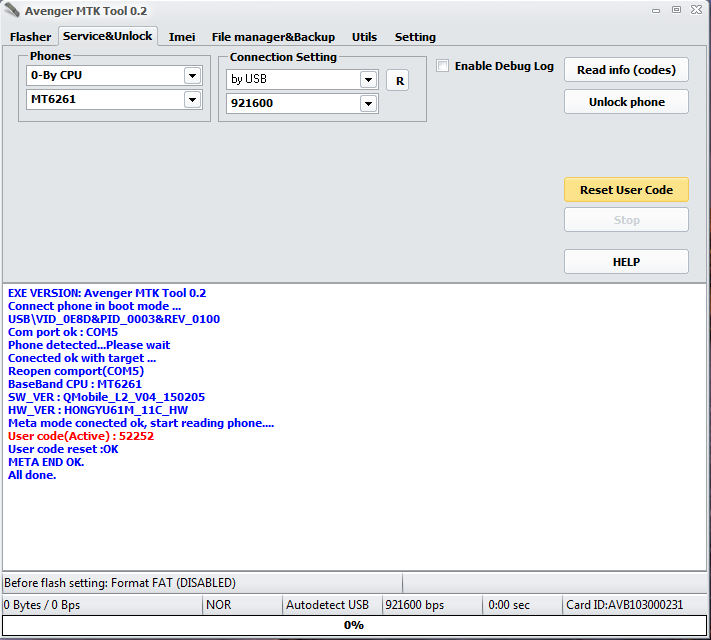Click 'HW_VER : HONGYU61M_11C_HW' log line
This screenshot has height=640, width=711.
[x=98, y=410]
